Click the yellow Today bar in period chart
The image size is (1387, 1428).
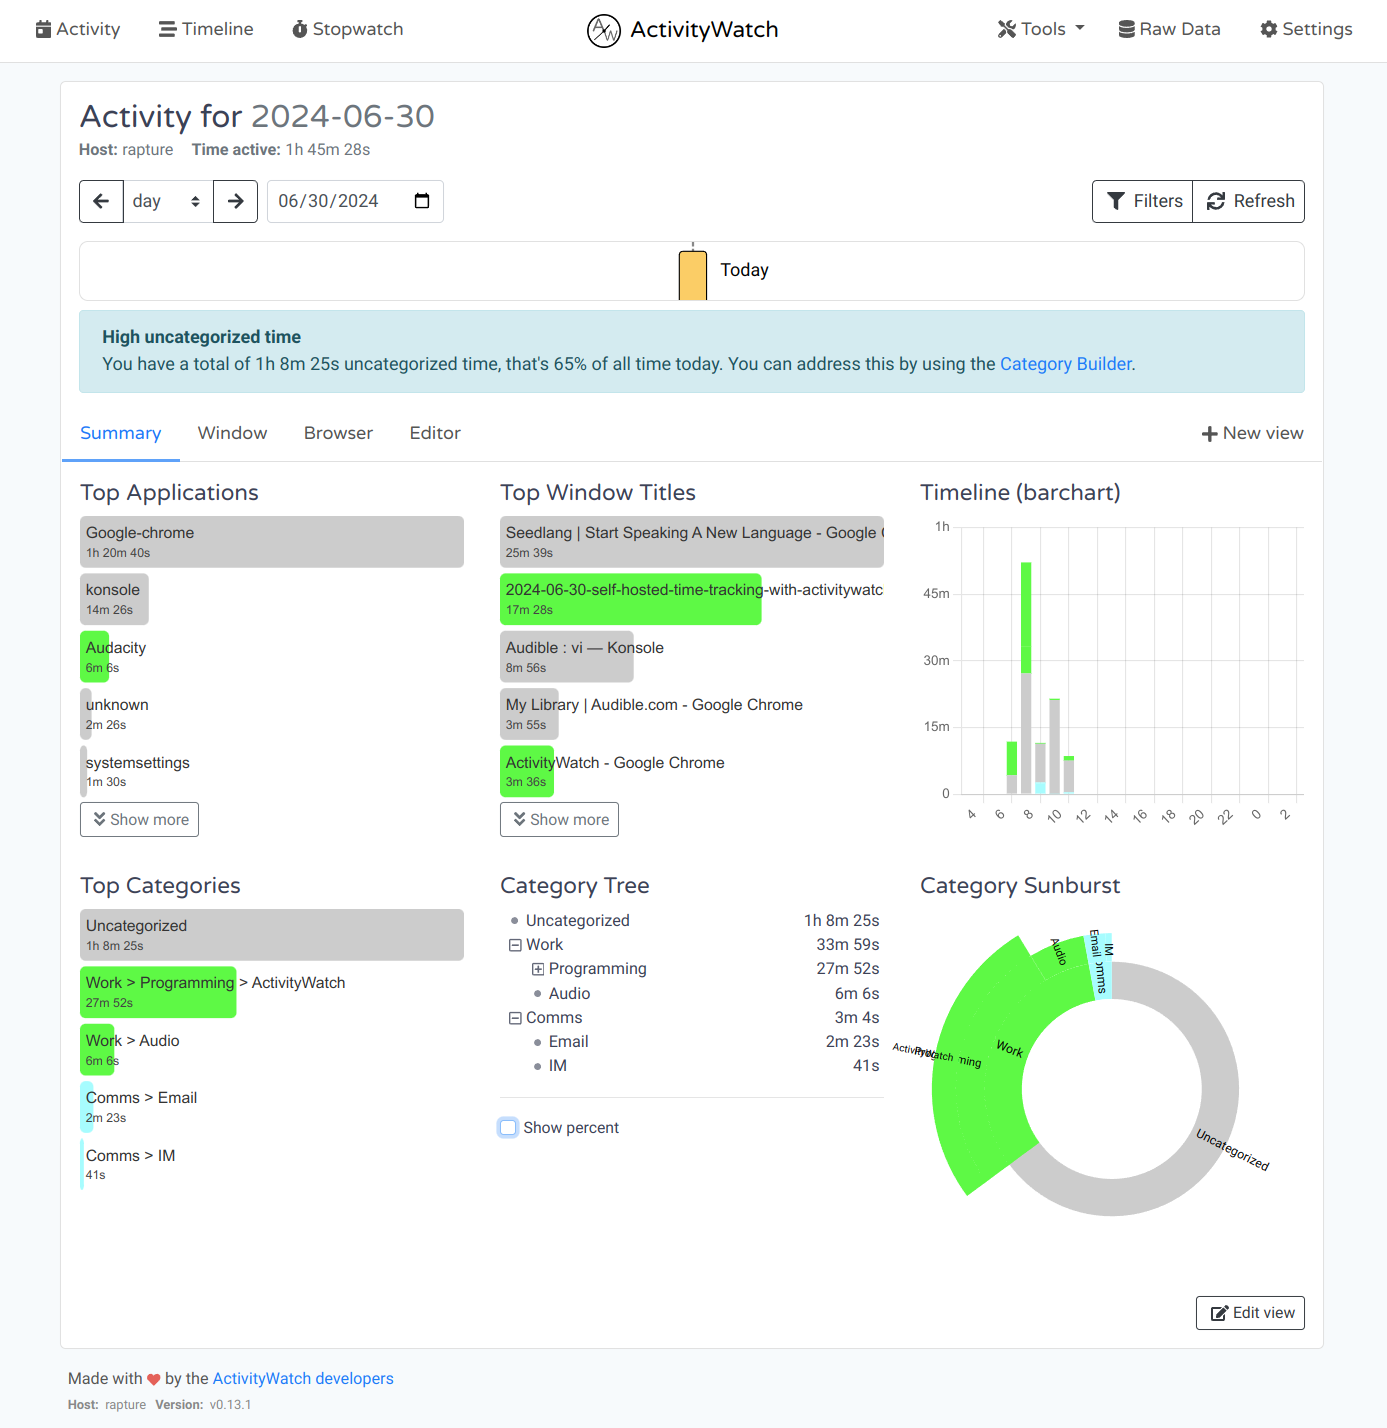692,275
